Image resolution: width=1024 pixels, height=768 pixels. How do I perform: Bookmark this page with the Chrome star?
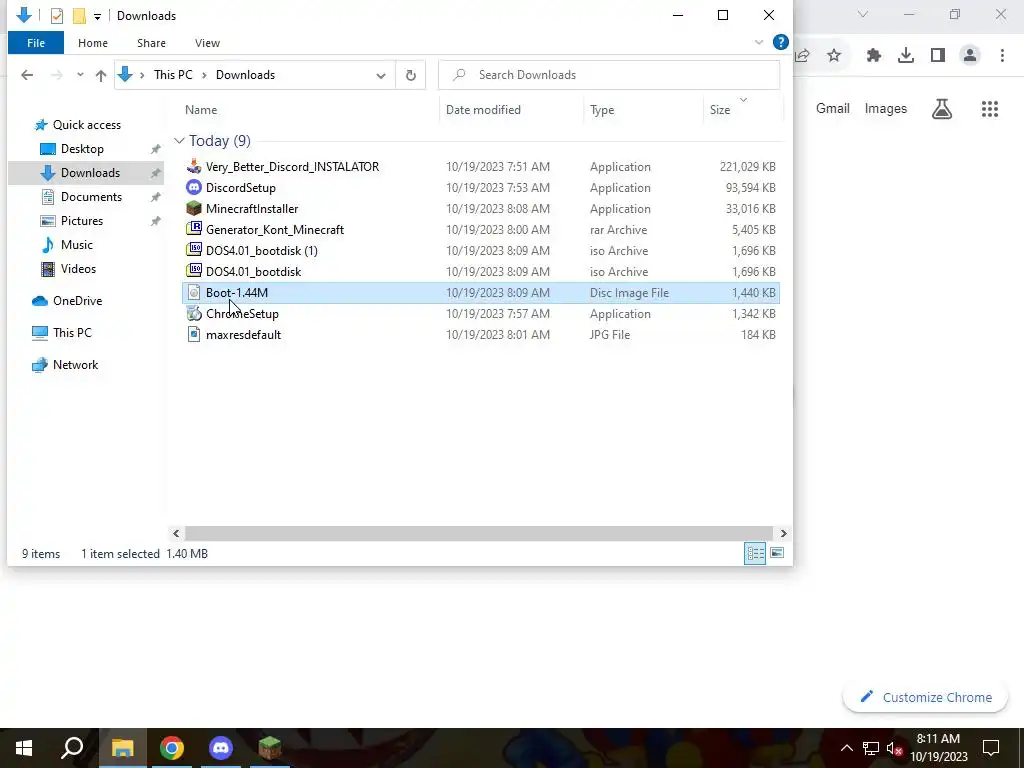click(x=834, y=56)
